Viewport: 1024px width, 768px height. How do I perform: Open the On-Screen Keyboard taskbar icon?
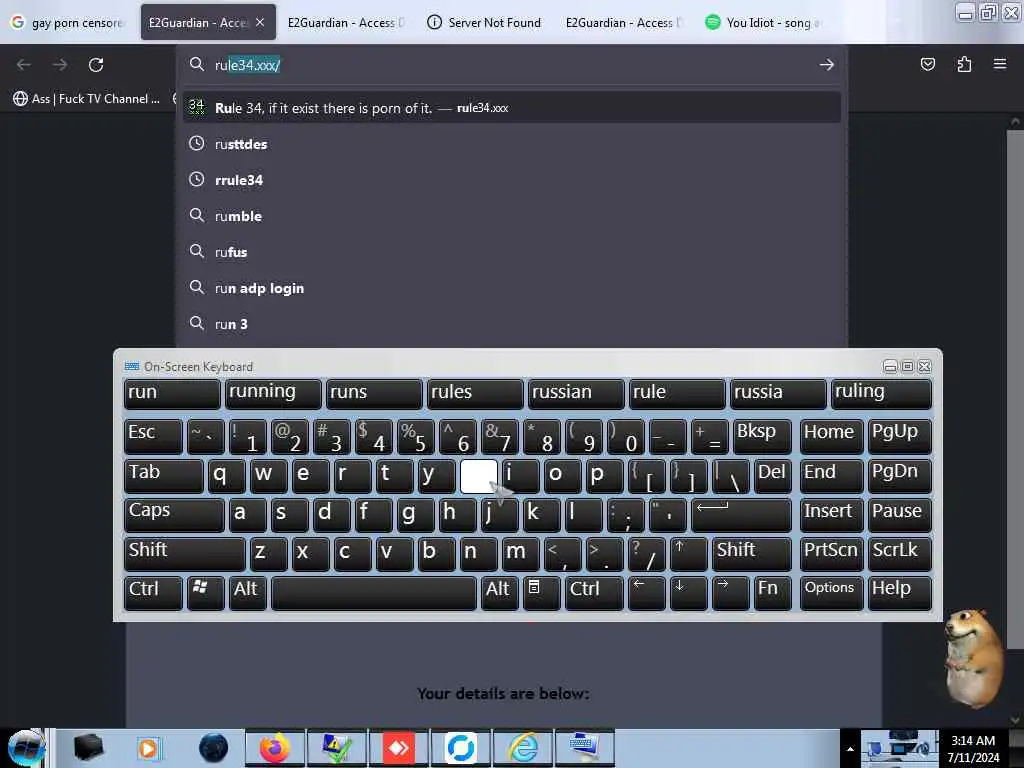(x=584, y=748)
